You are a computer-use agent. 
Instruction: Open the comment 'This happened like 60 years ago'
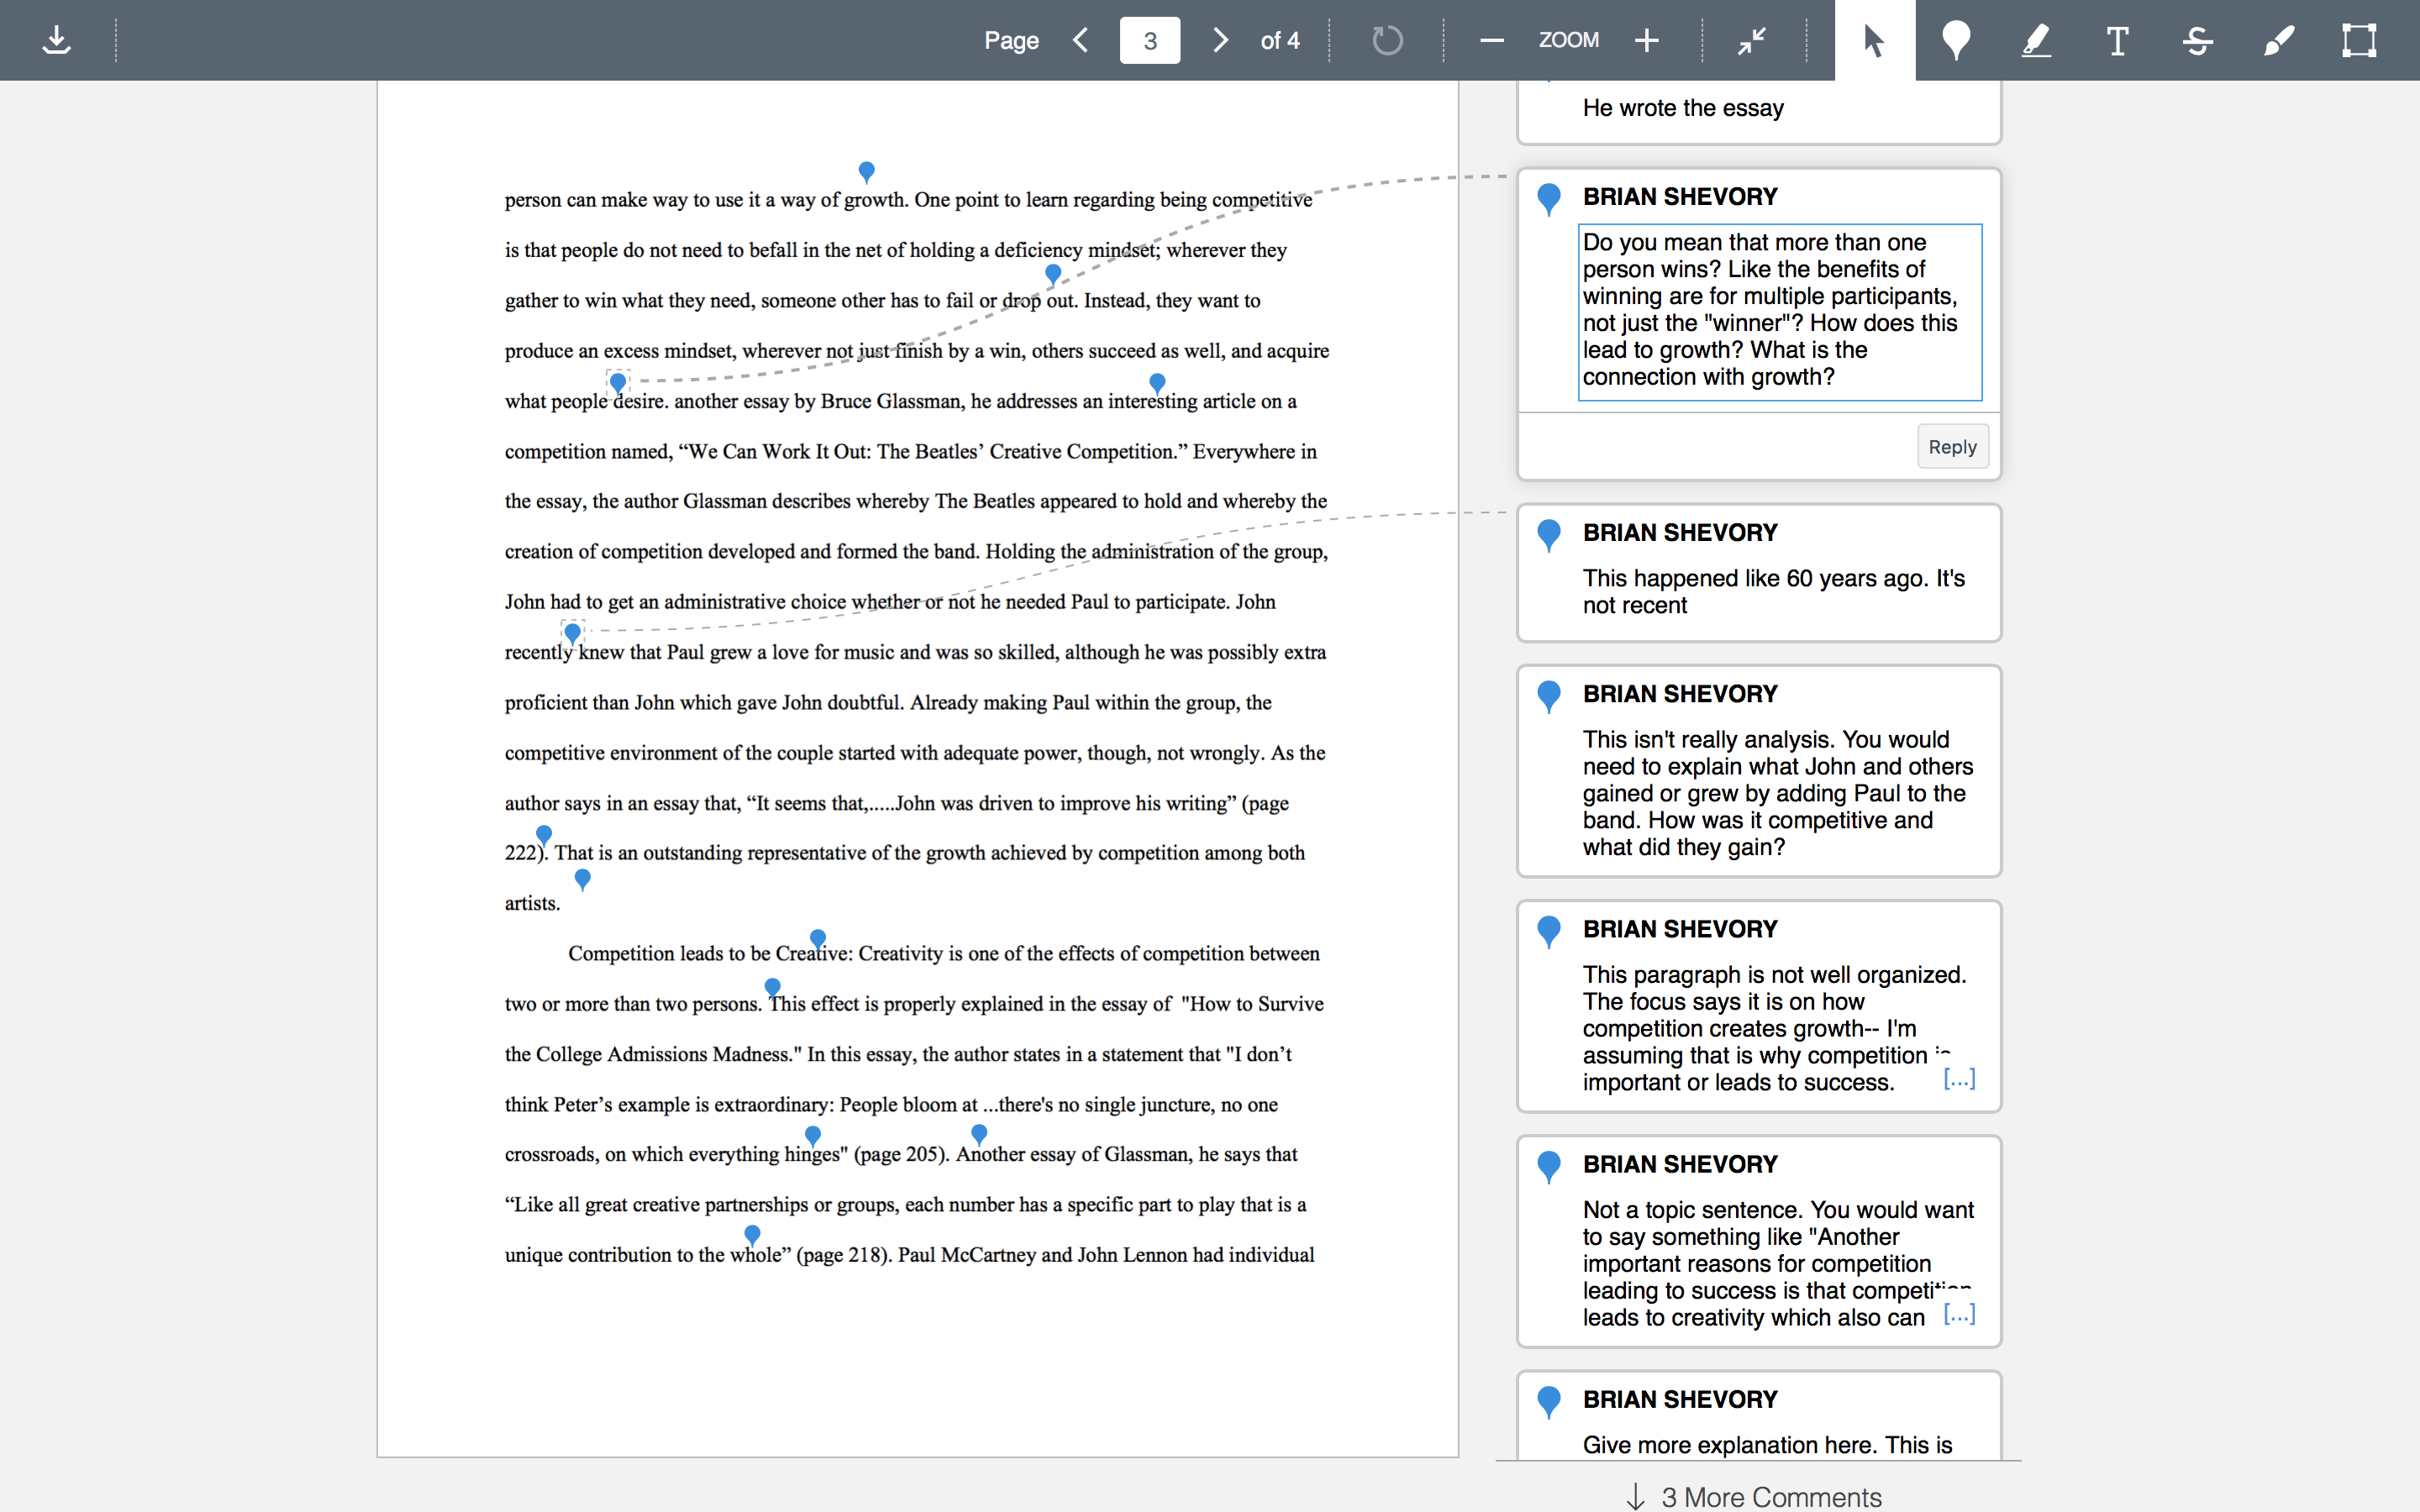pos(1758,573)
